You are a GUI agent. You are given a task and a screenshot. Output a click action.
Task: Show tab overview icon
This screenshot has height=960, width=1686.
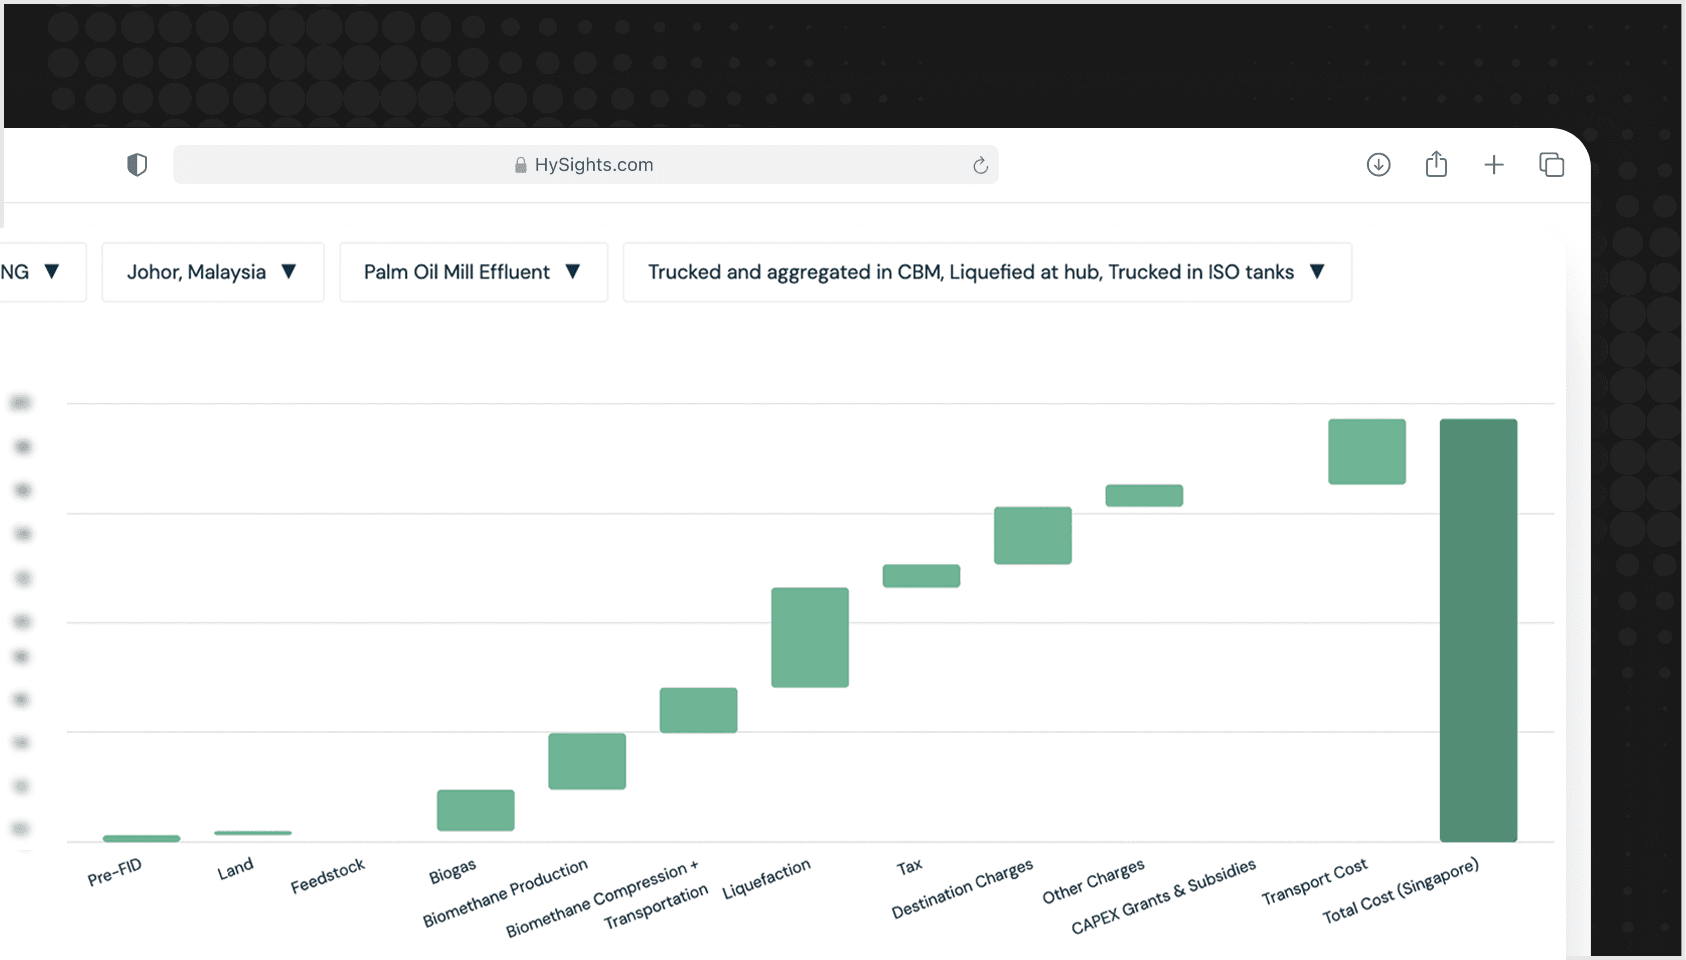1551,165
